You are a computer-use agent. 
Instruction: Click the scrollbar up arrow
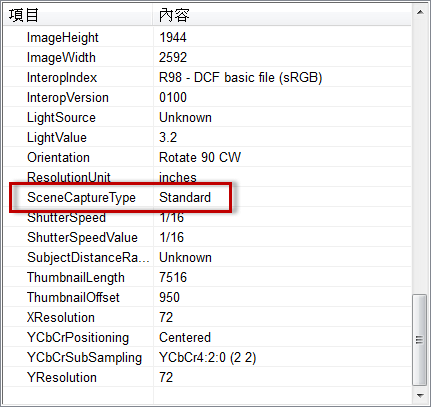tap(420, 13)
